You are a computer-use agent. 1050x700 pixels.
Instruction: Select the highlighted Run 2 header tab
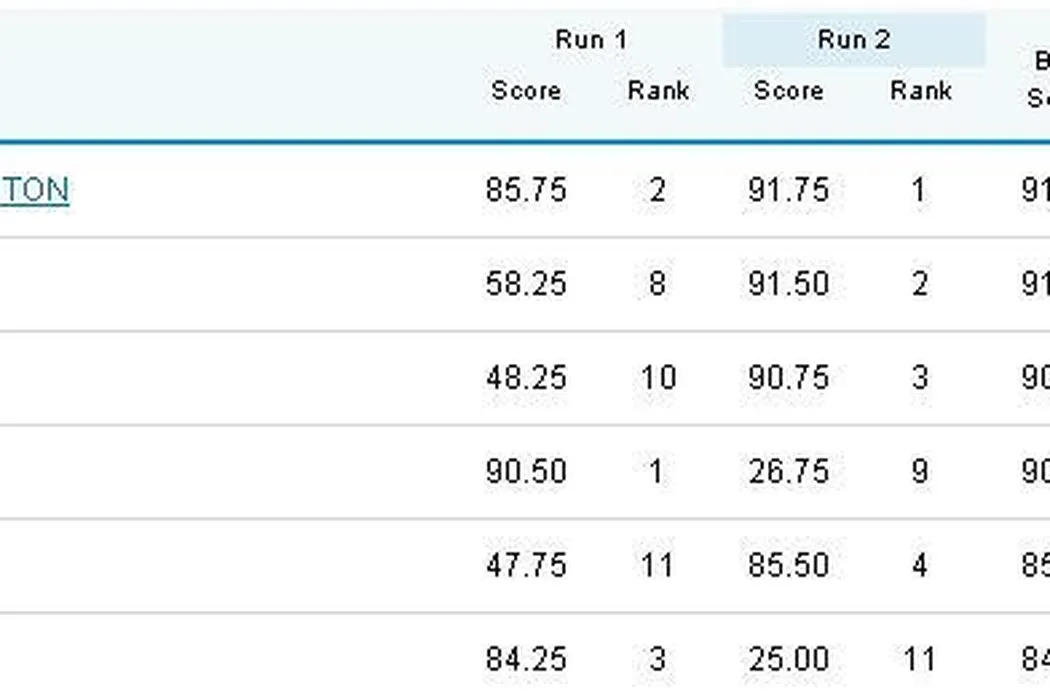[x=854, y=40]
